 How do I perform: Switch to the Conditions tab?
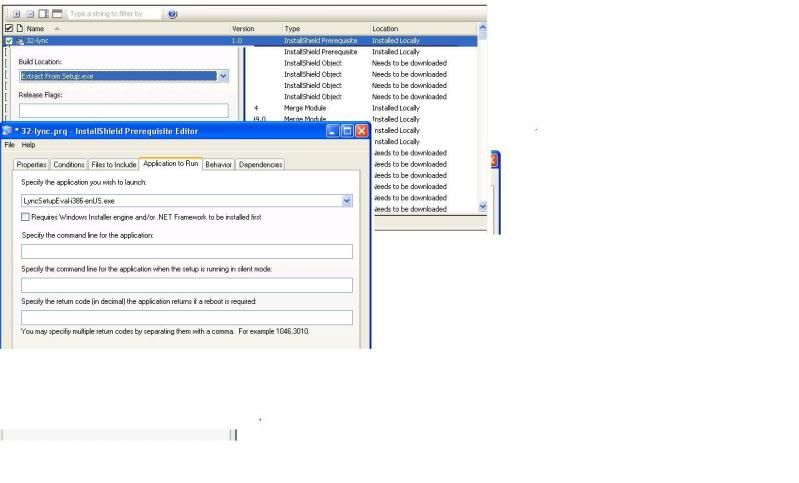[x=69, y=165]
